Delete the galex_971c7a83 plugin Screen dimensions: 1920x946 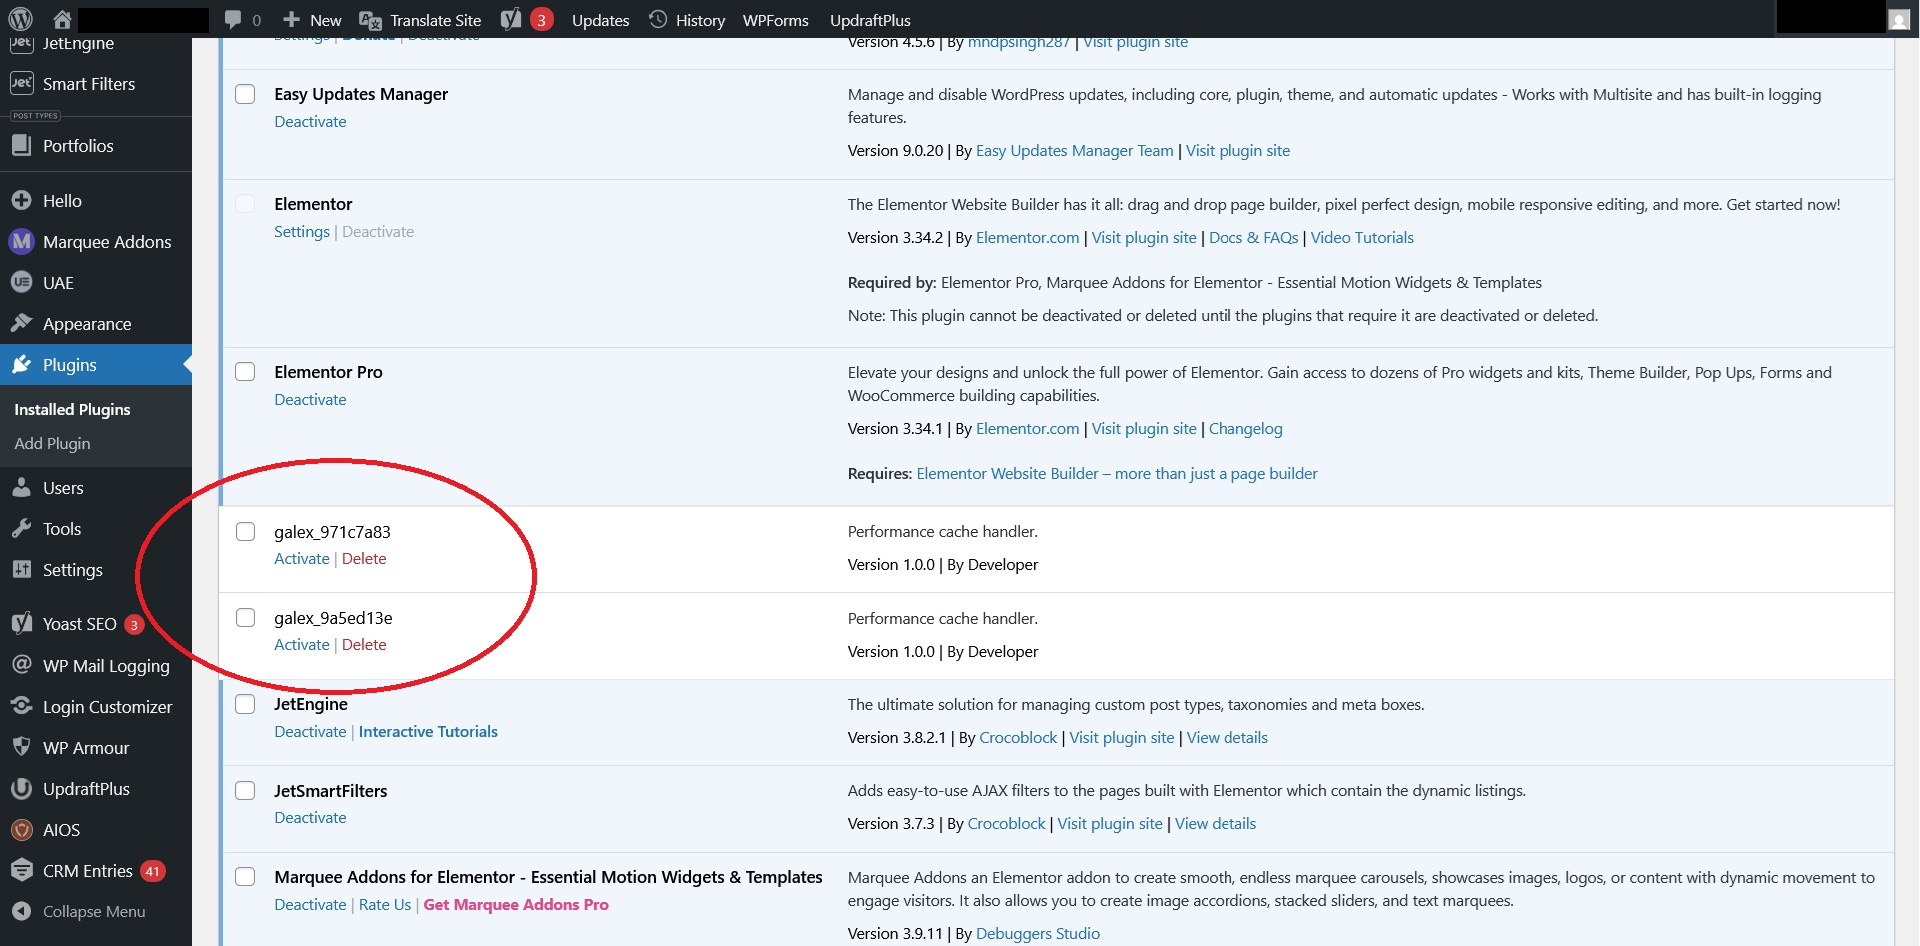(364, 559)
